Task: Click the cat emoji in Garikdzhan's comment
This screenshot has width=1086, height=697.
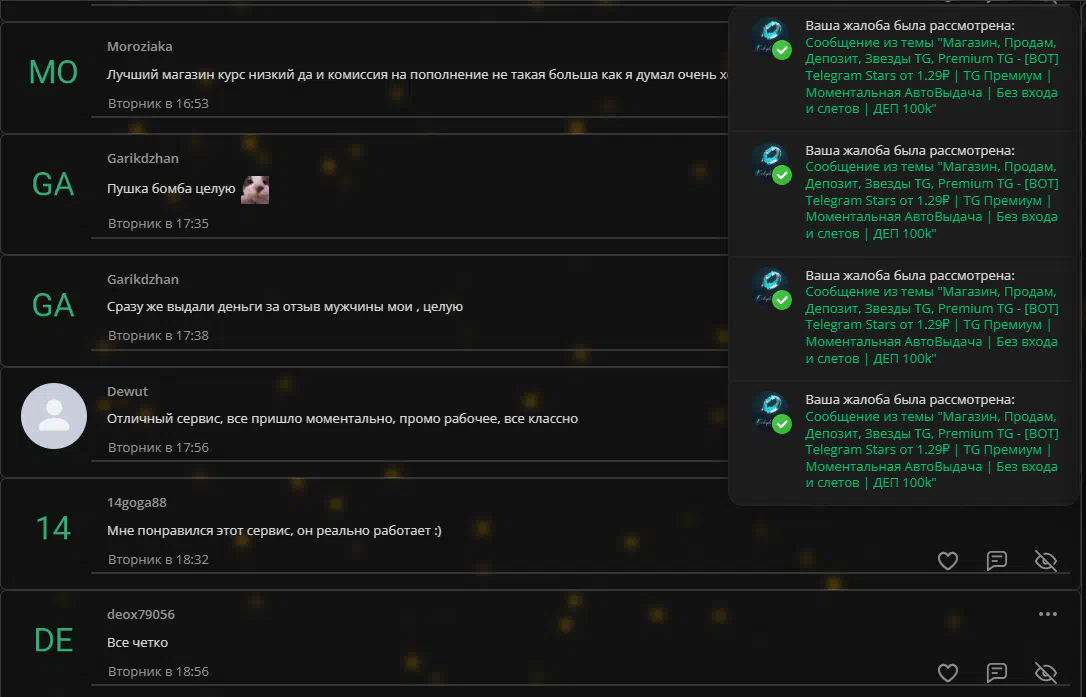Action: tap(255, 189)
